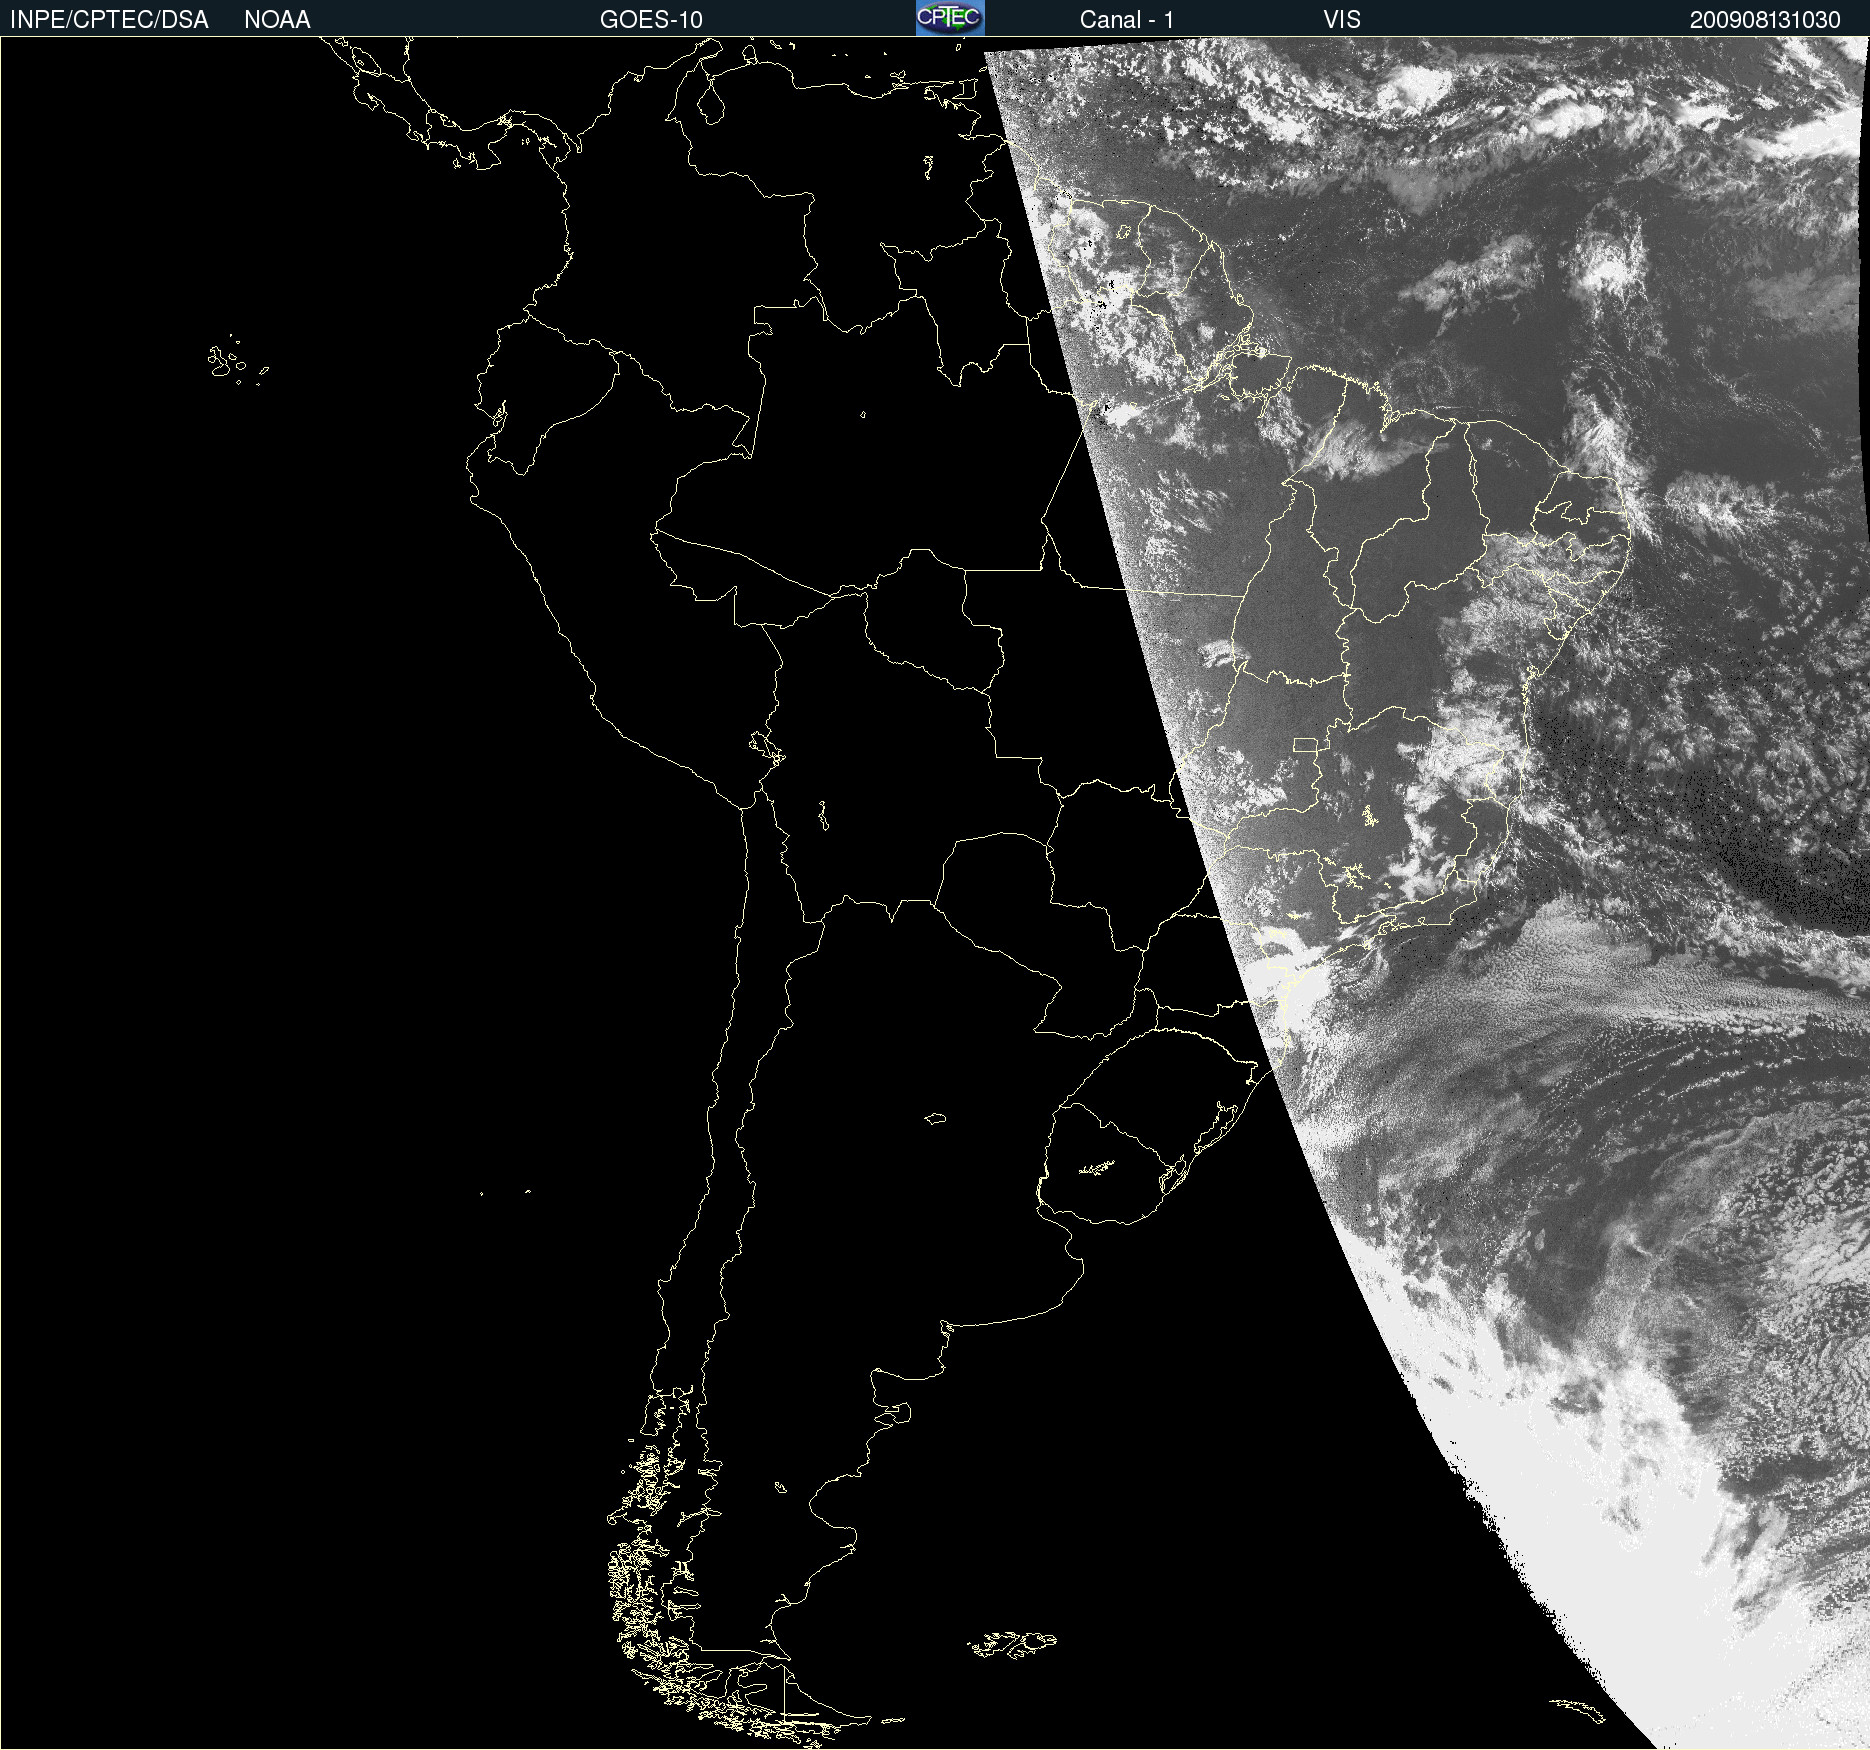Click the VIS channel label

1342,20
